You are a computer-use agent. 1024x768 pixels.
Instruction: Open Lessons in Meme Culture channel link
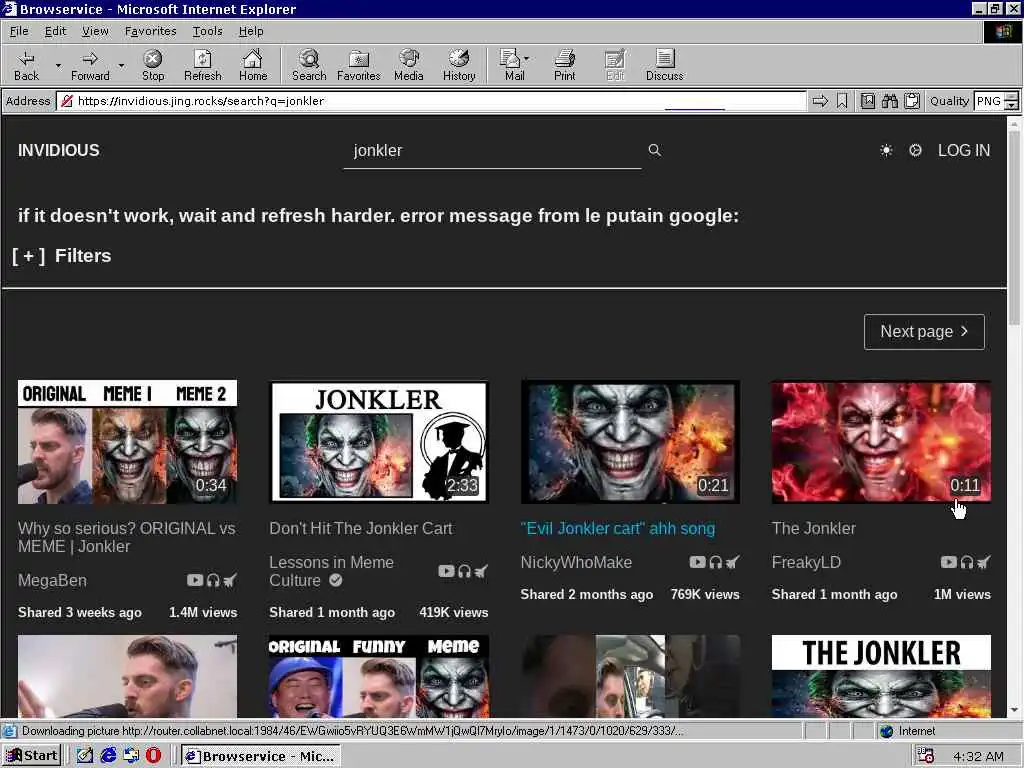[332, 571]
